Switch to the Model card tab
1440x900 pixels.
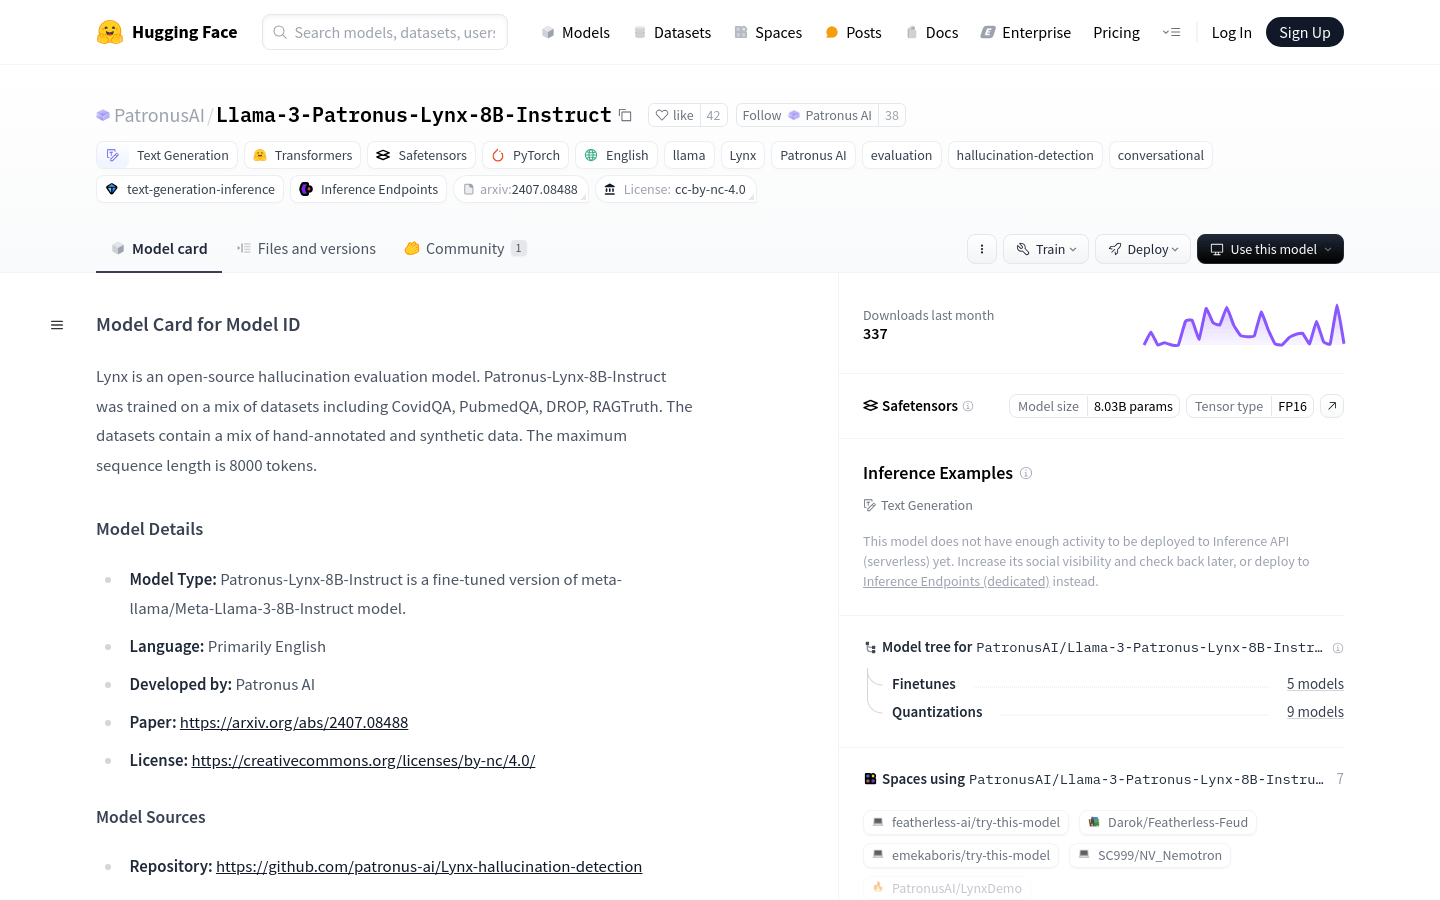point(159,249)
